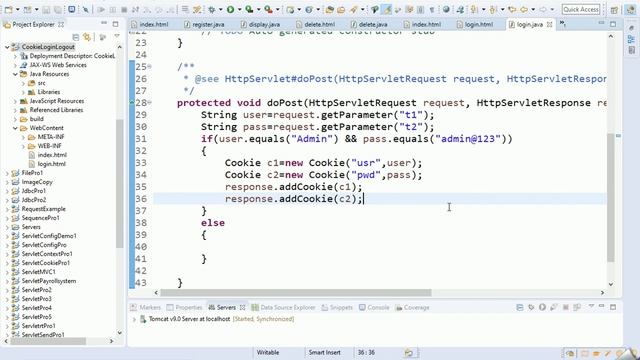Click the Next Annotation arrow icon
This screenshot has width=640, height=360.
474,9
